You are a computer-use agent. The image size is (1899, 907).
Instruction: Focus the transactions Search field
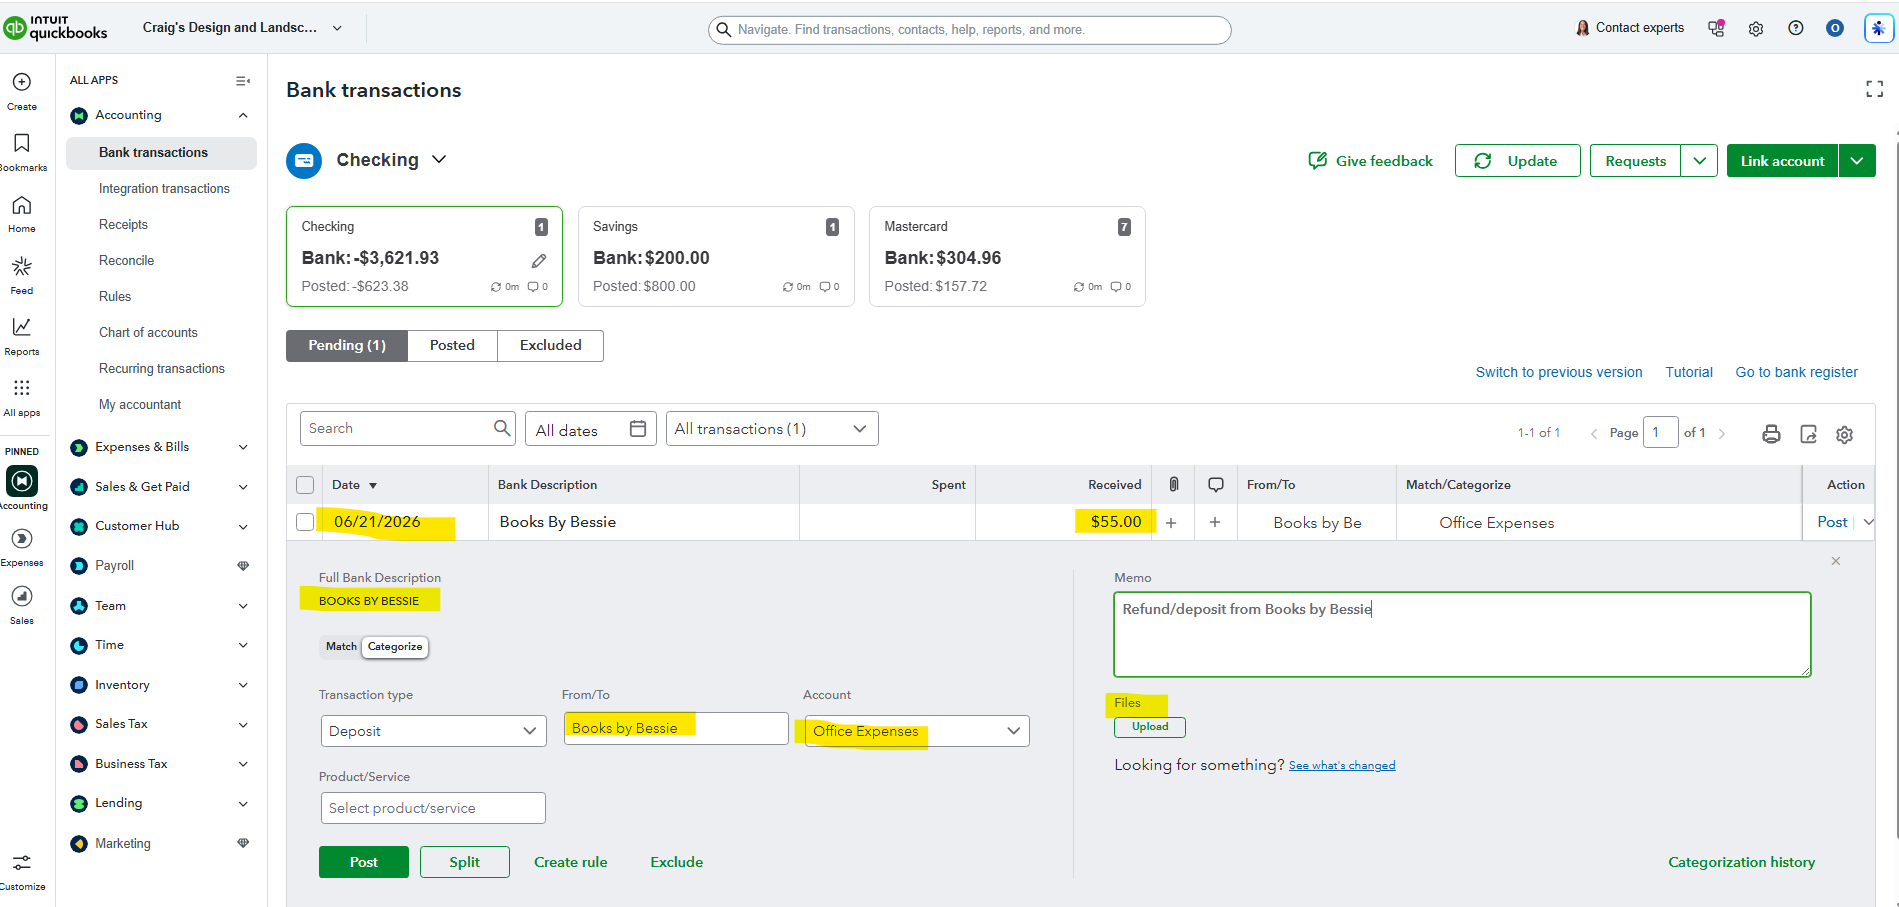click(x=408, y=429)
